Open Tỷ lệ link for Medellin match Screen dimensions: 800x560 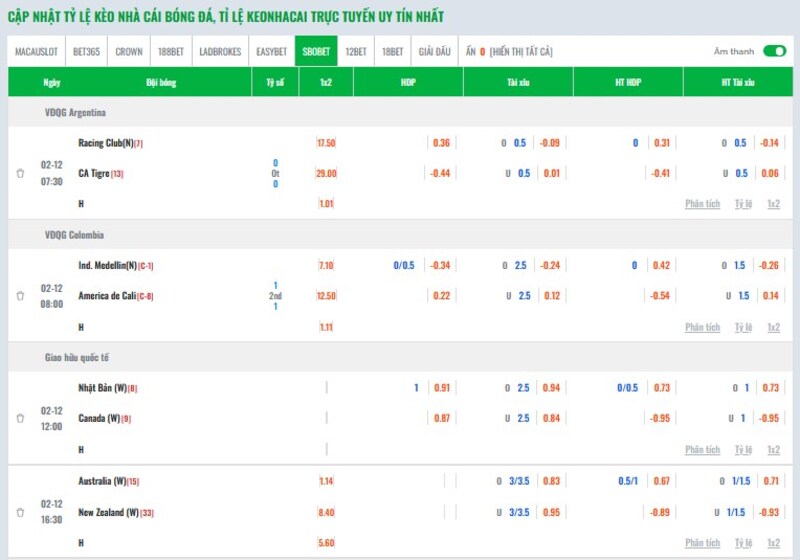[743, 327]
